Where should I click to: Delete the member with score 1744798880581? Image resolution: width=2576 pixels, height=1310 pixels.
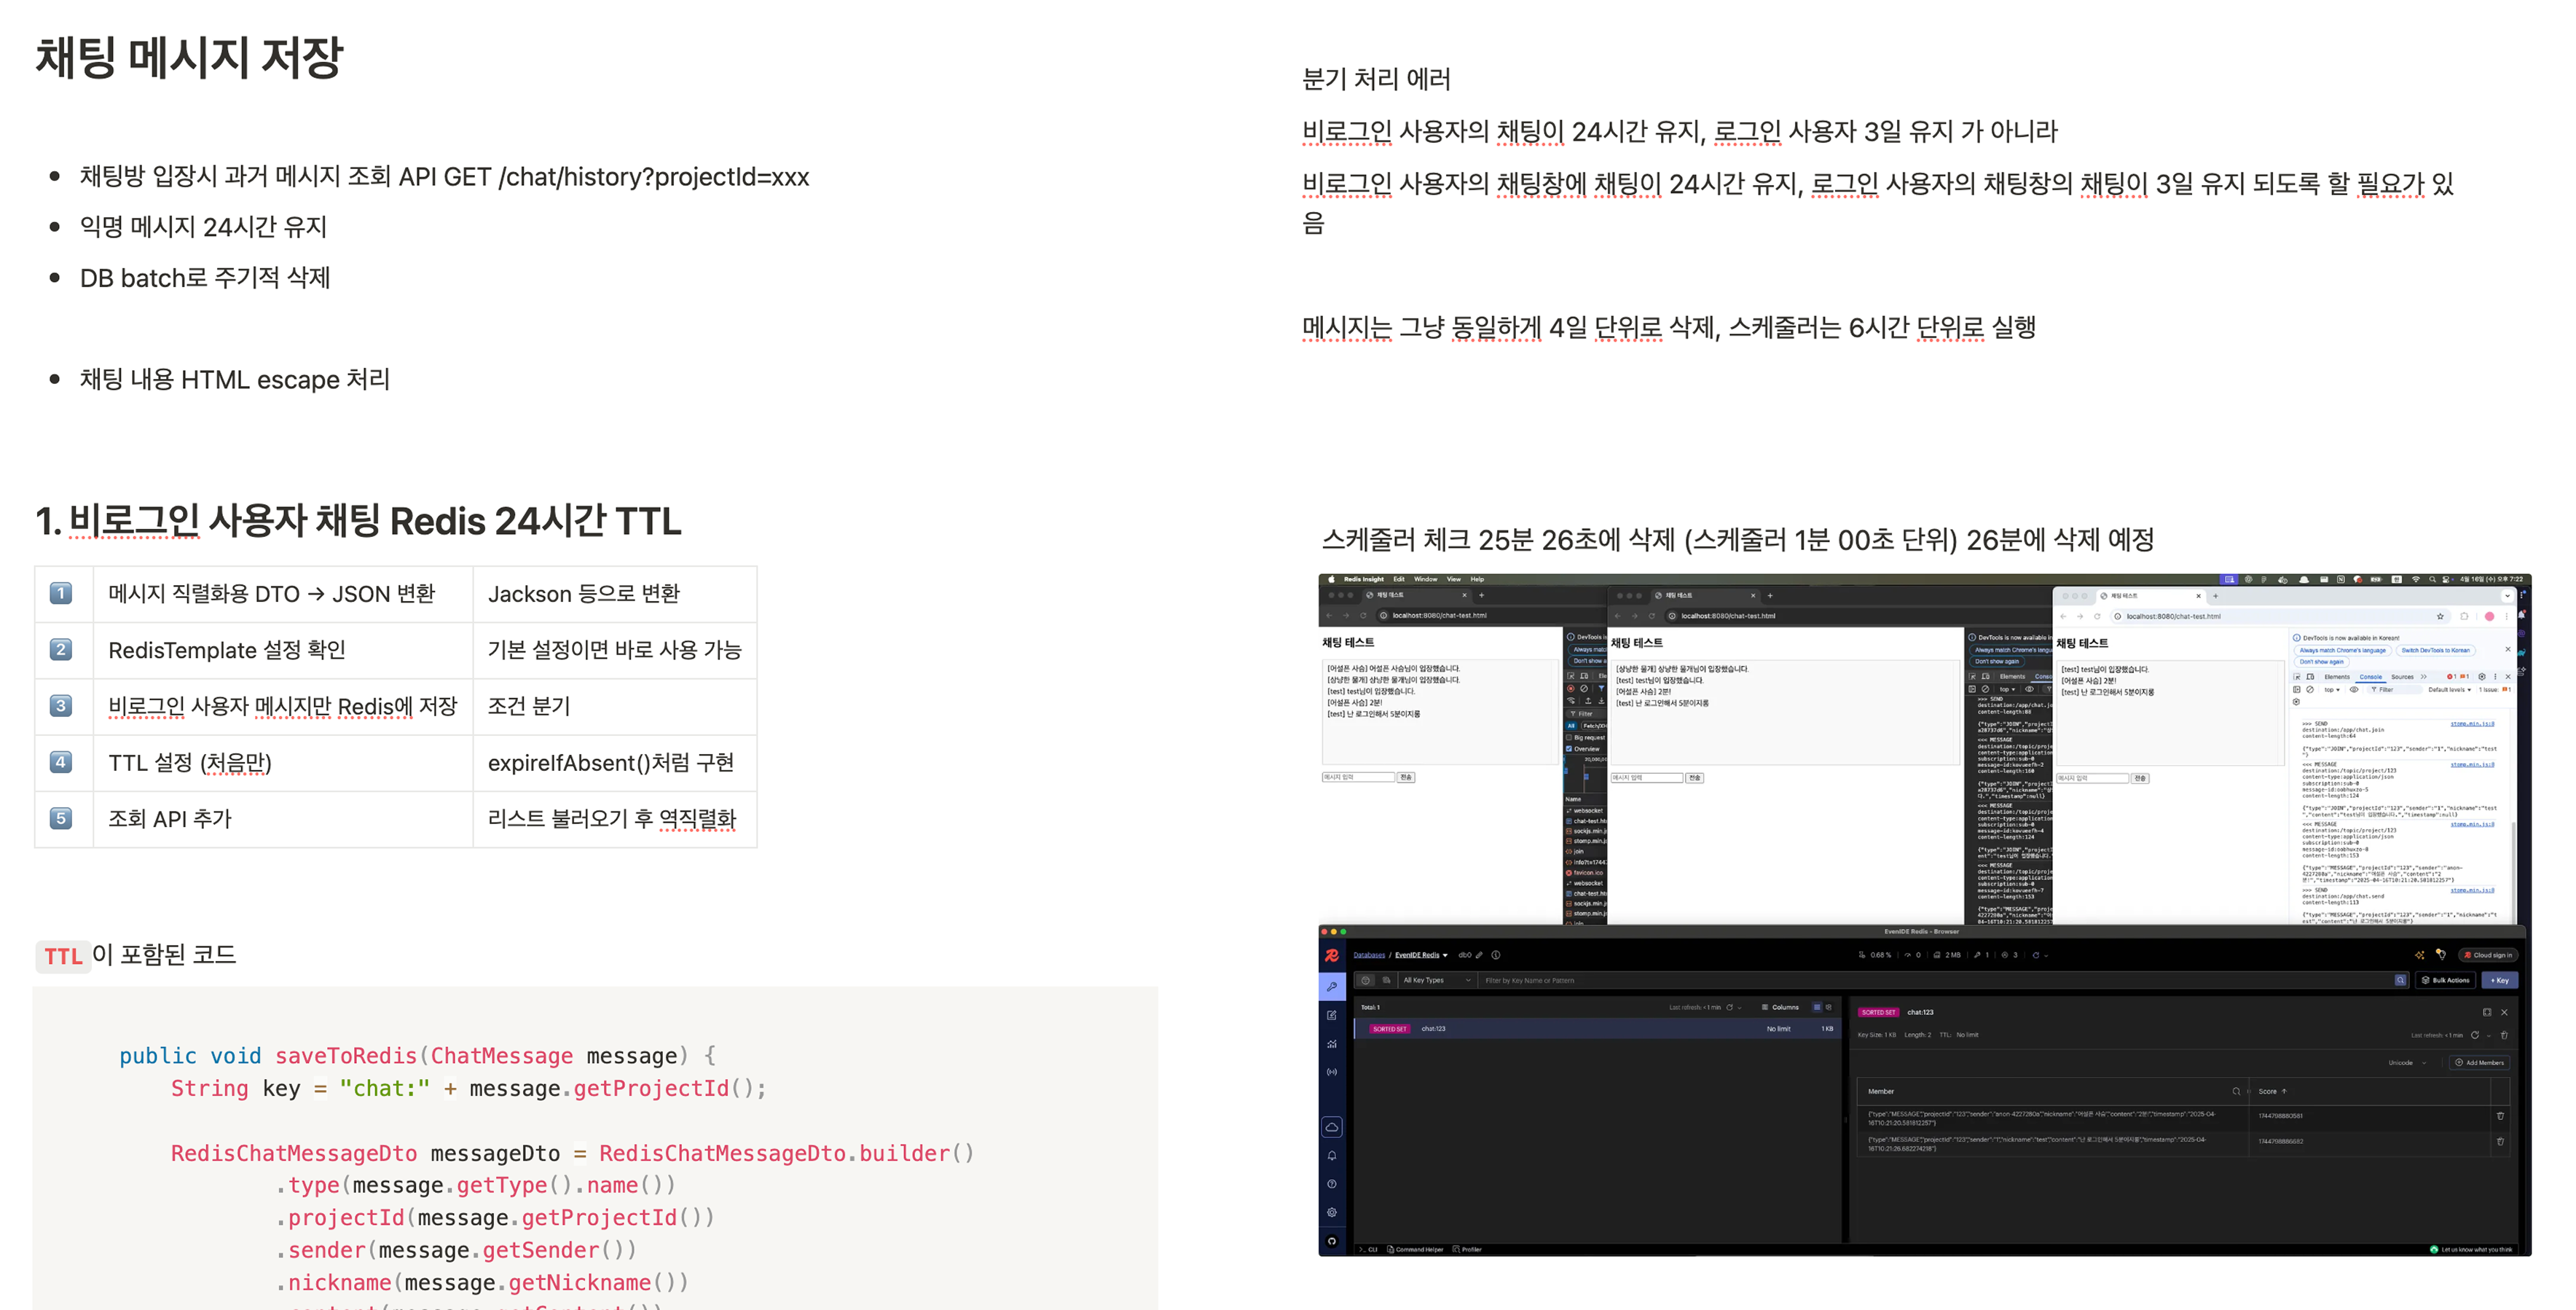pos(2500,1116)
